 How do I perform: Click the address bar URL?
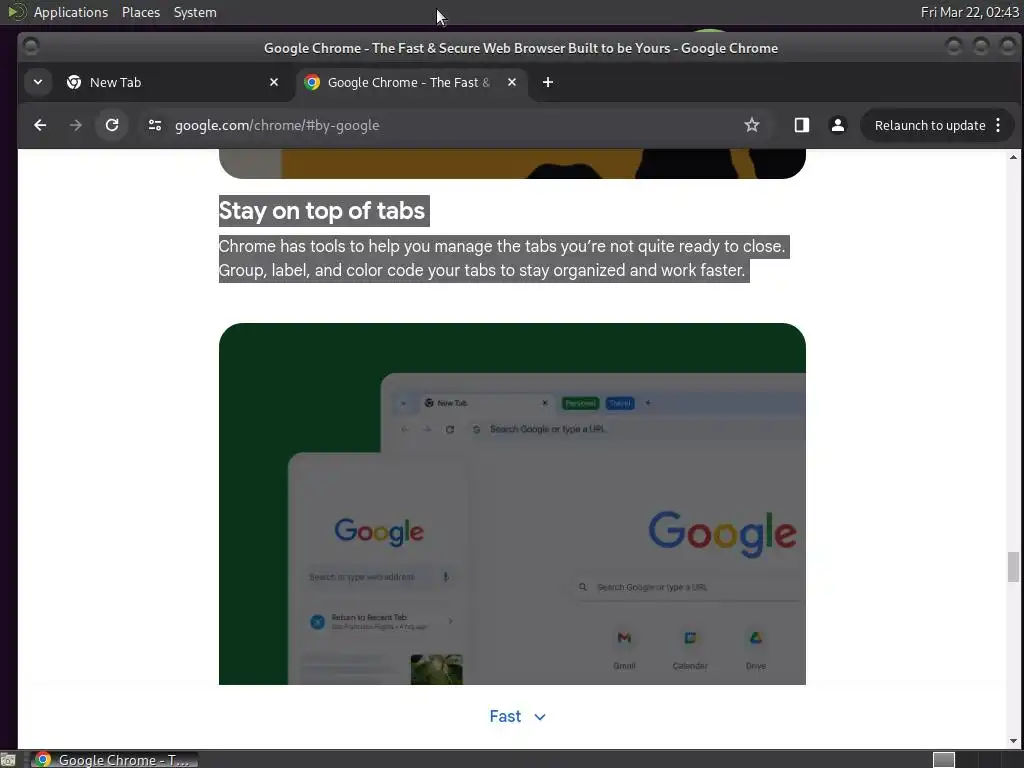(277, 125)
